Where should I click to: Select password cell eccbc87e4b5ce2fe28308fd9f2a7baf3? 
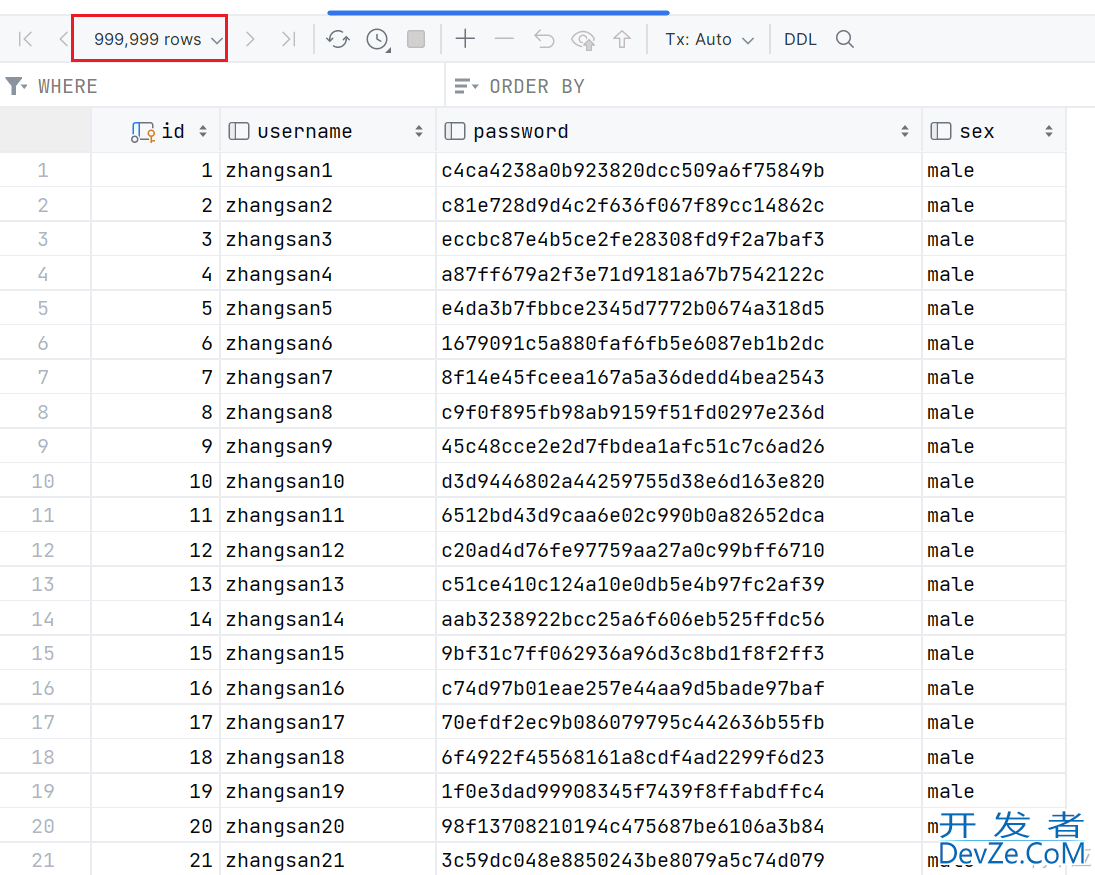point(679,240)
